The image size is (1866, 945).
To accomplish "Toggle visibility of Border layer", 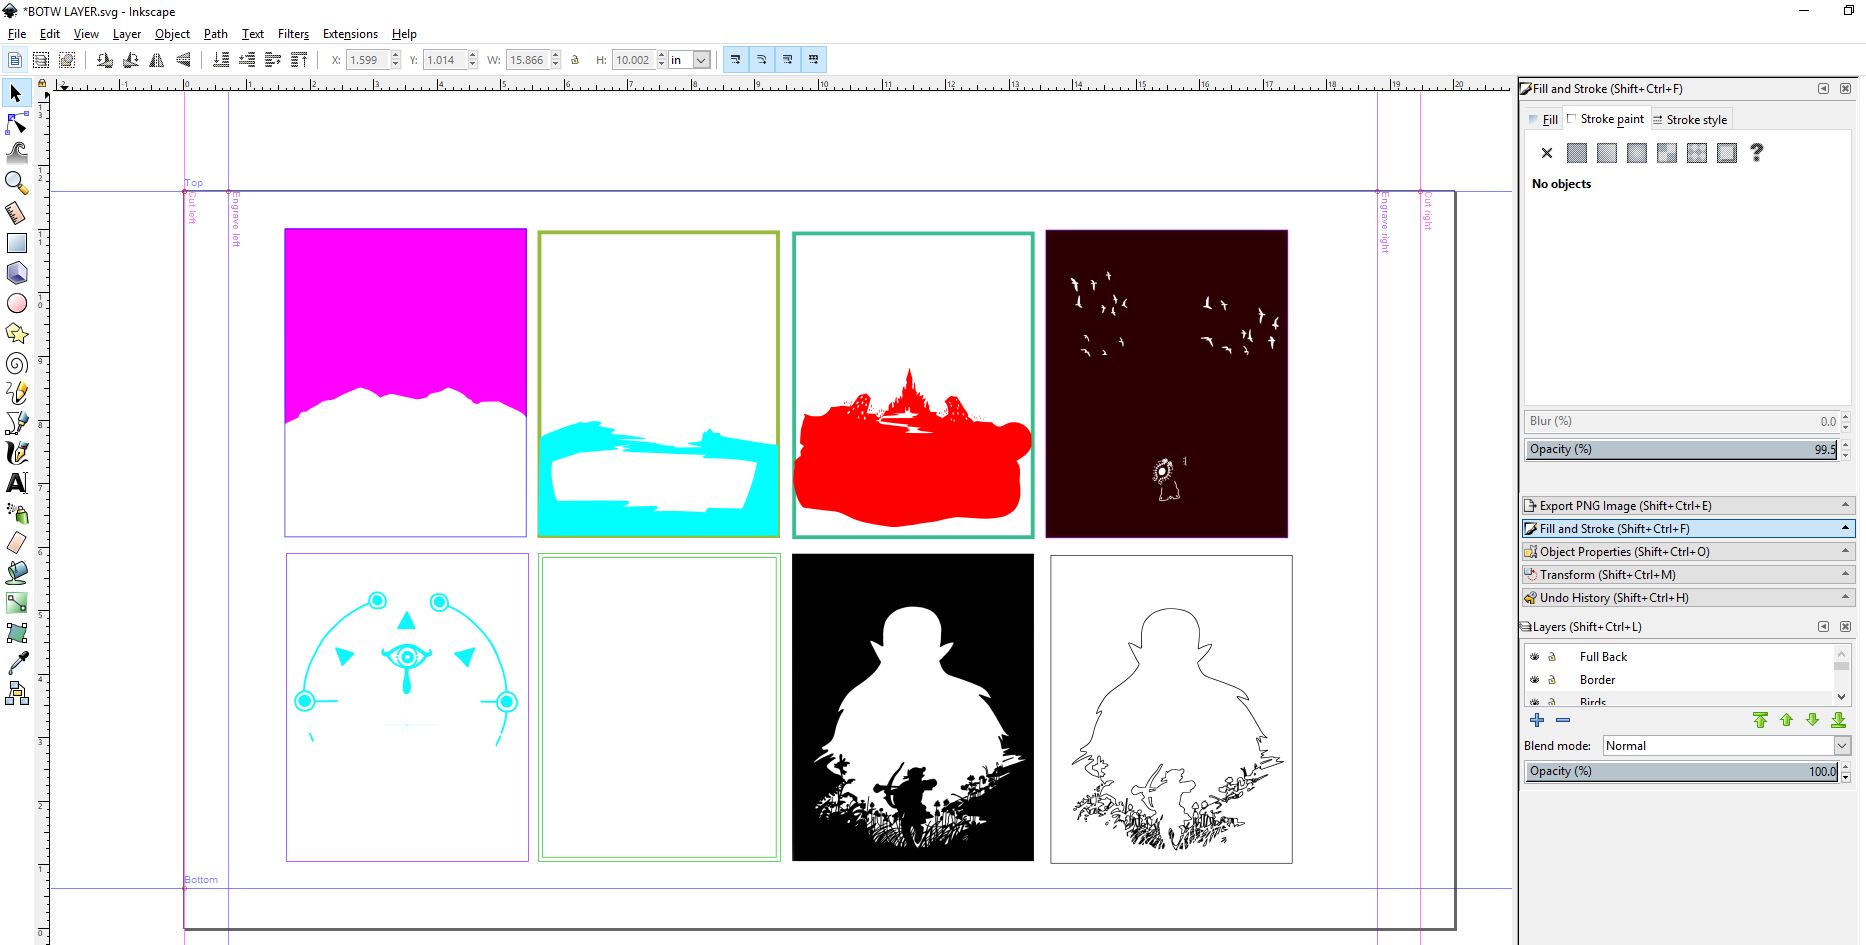I will point(1535,680).
